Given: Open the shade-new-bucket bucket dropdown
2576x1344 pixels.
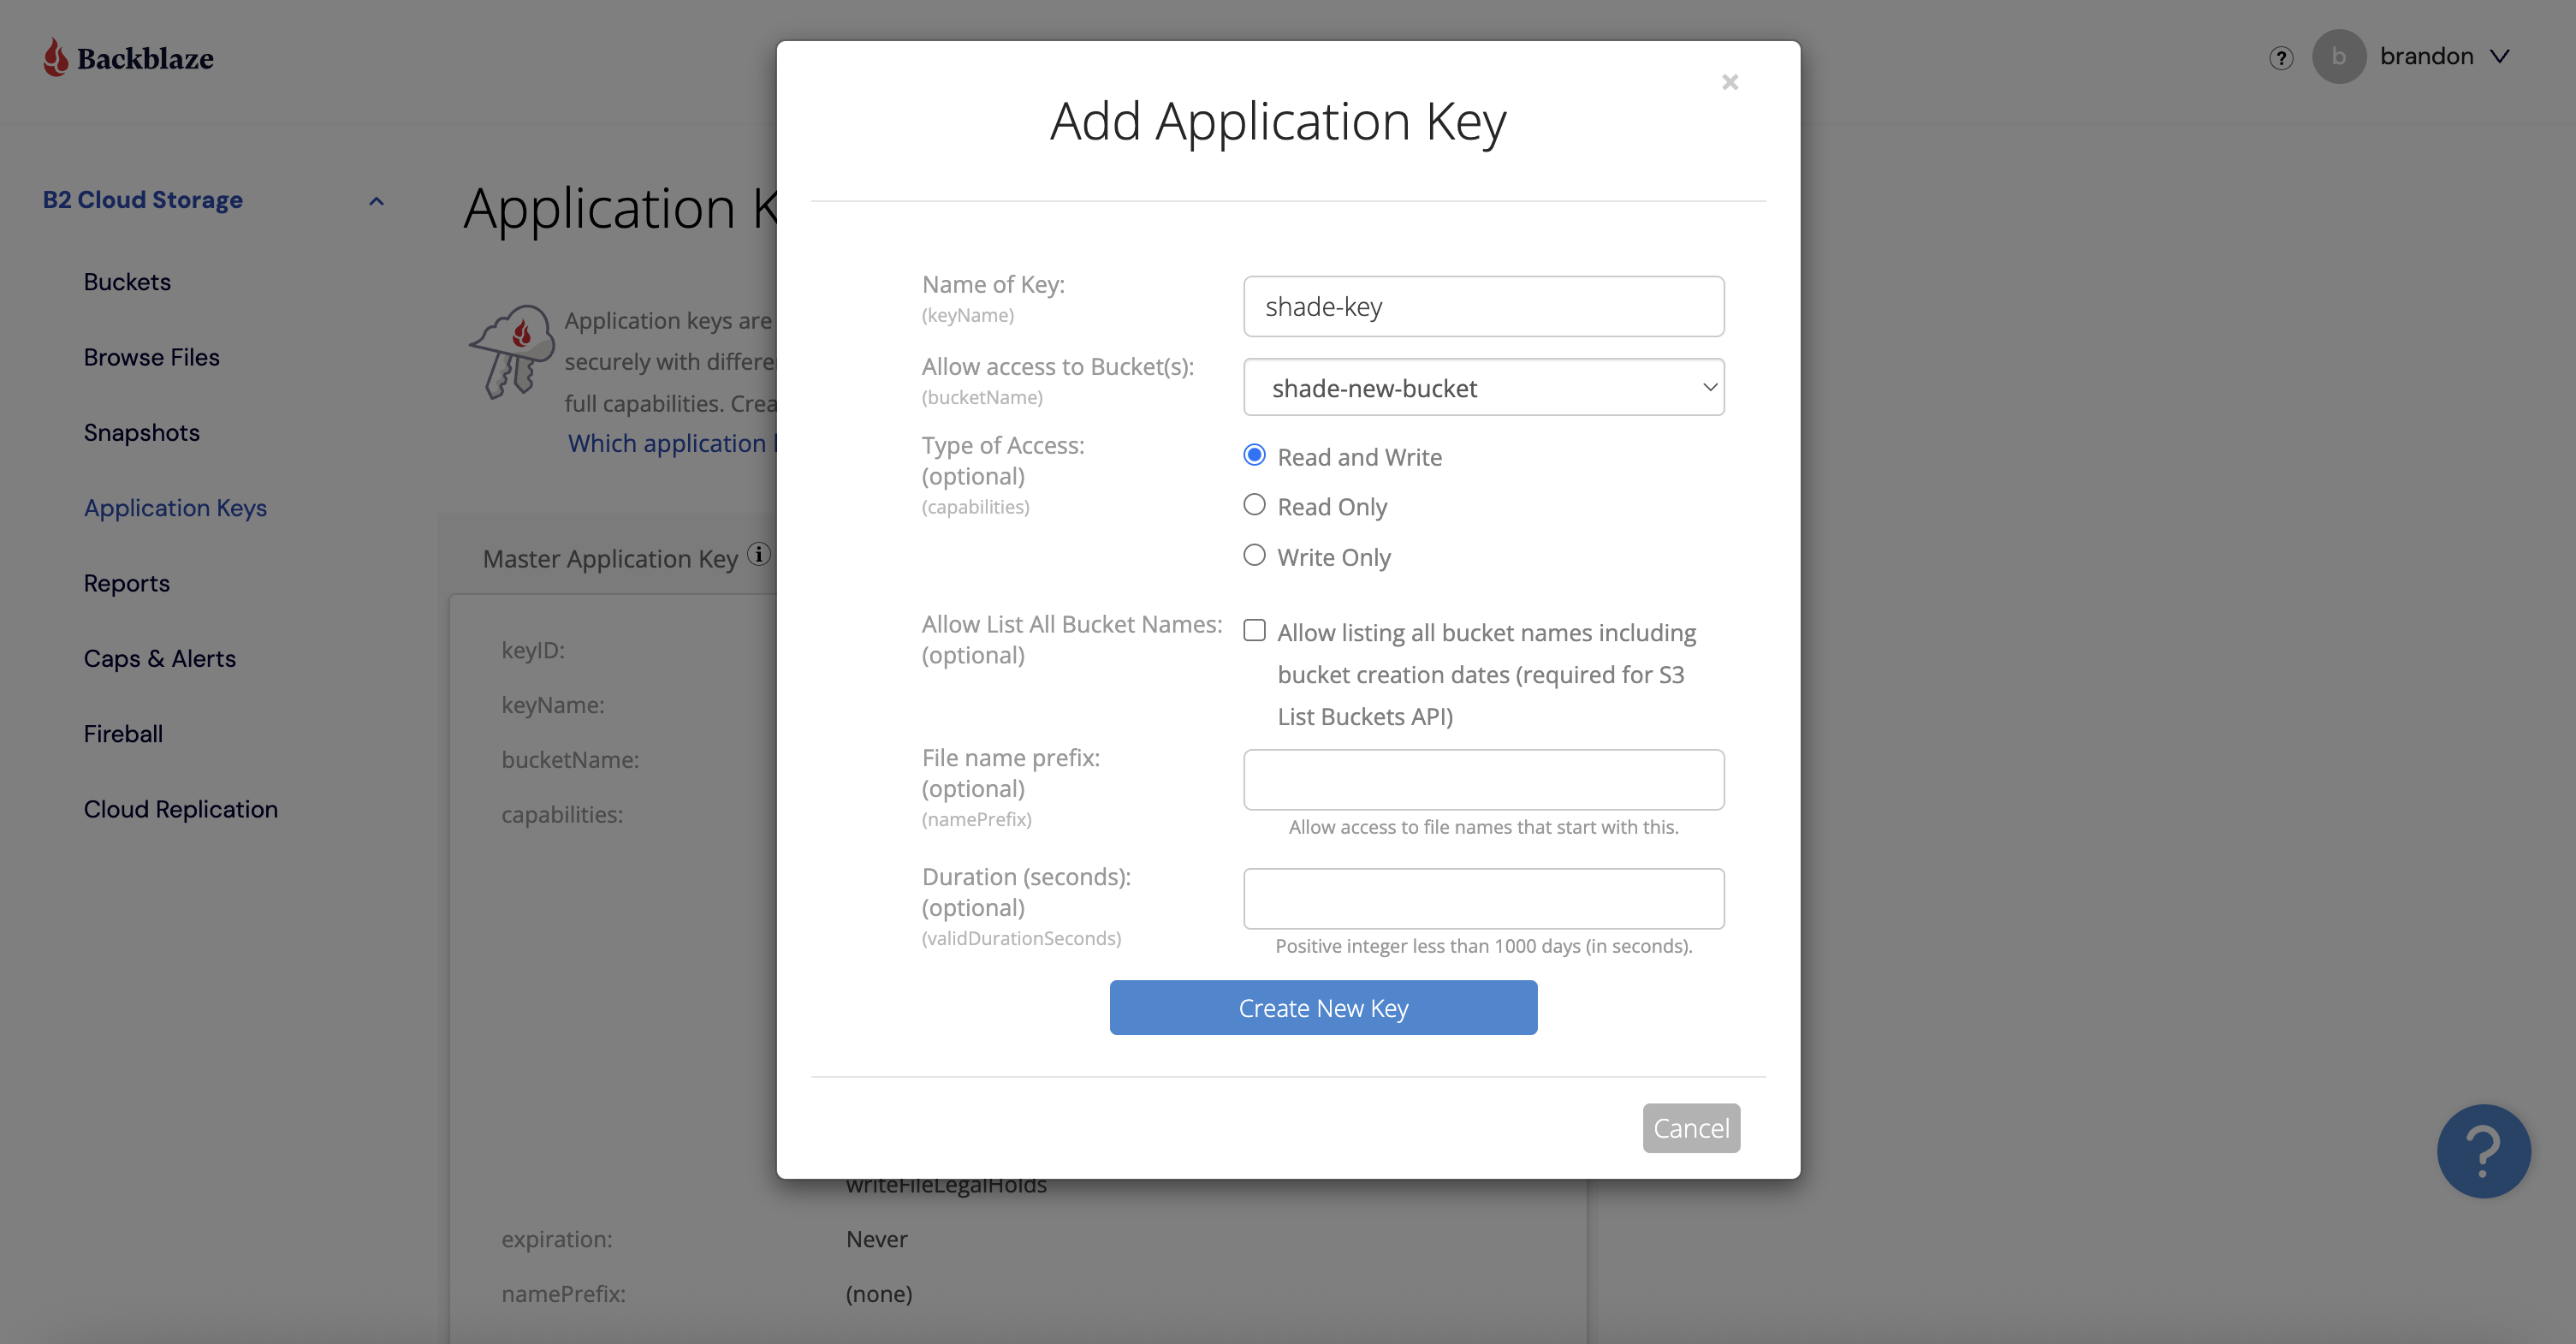Looking at the screenshot, I should [1483, 388].
